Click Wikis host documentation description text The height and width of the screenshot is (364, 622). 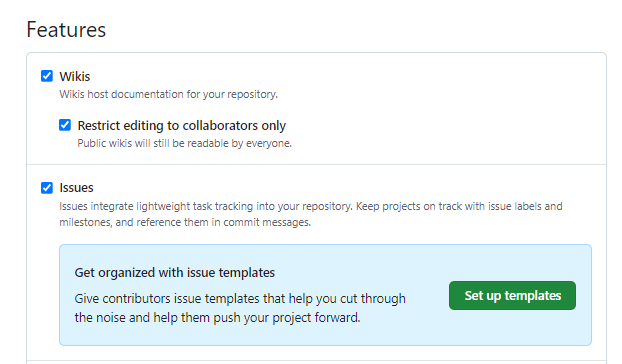(x=169, y=94)
